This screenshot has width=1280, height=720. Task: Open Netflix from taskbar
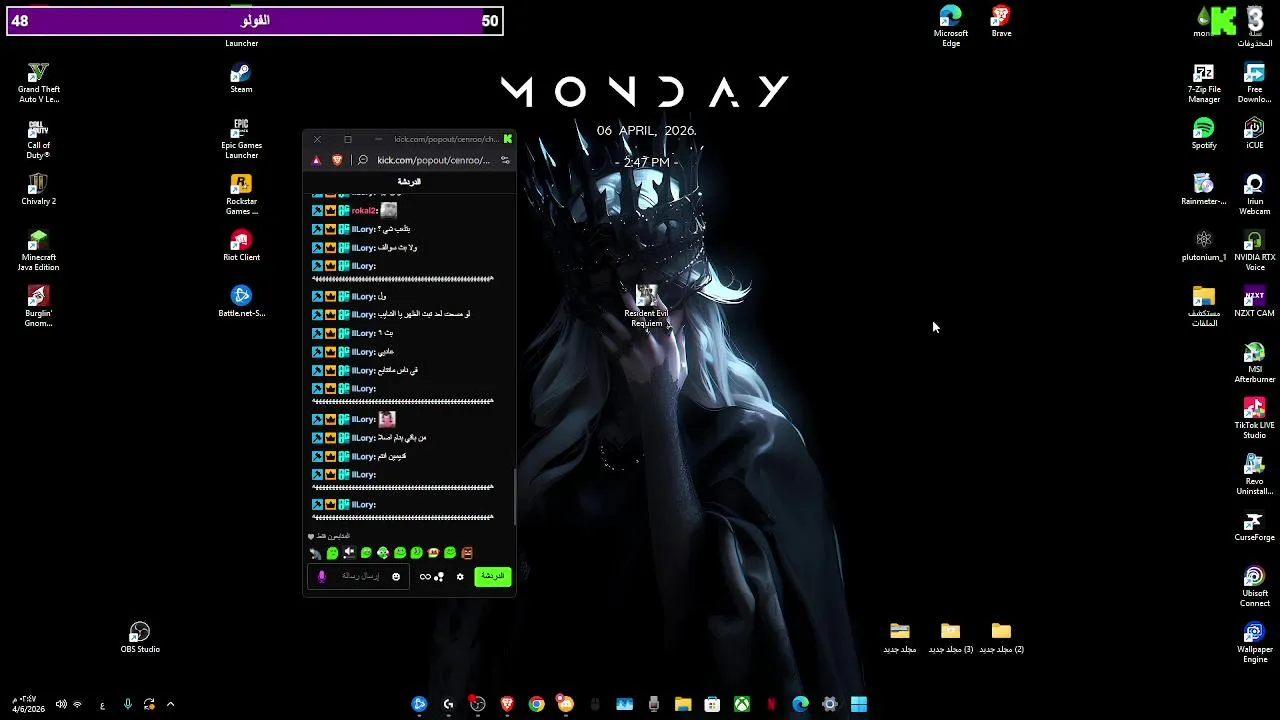771,705
